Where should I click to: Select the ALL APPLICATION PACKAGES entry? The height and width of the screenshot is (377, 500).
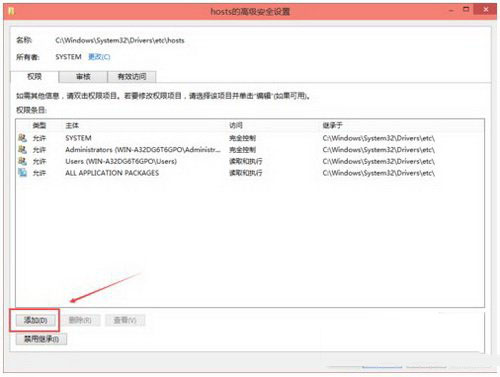112,173
